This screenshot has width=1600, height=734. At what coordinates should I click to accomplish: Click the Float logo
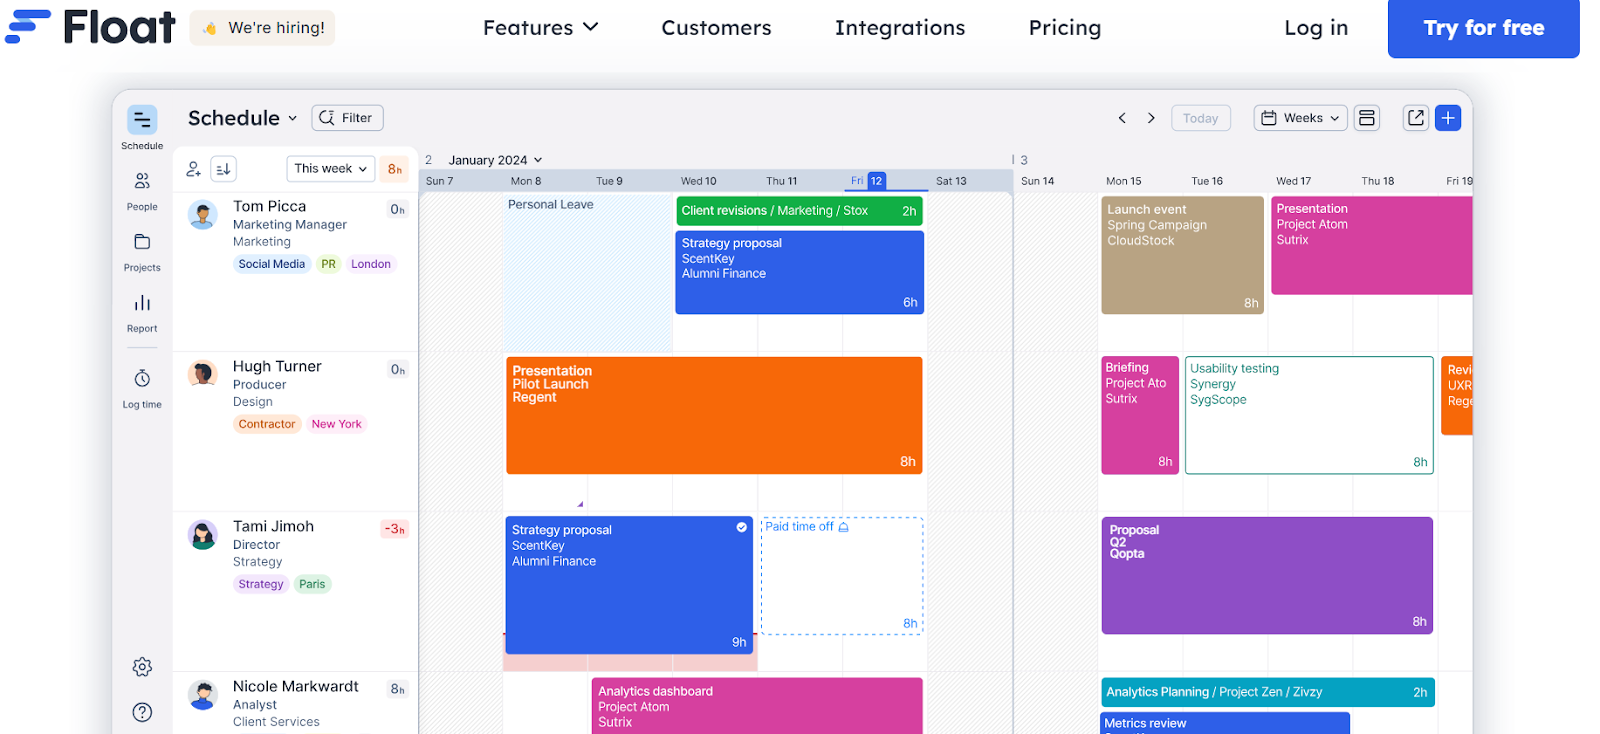(90, 27)
